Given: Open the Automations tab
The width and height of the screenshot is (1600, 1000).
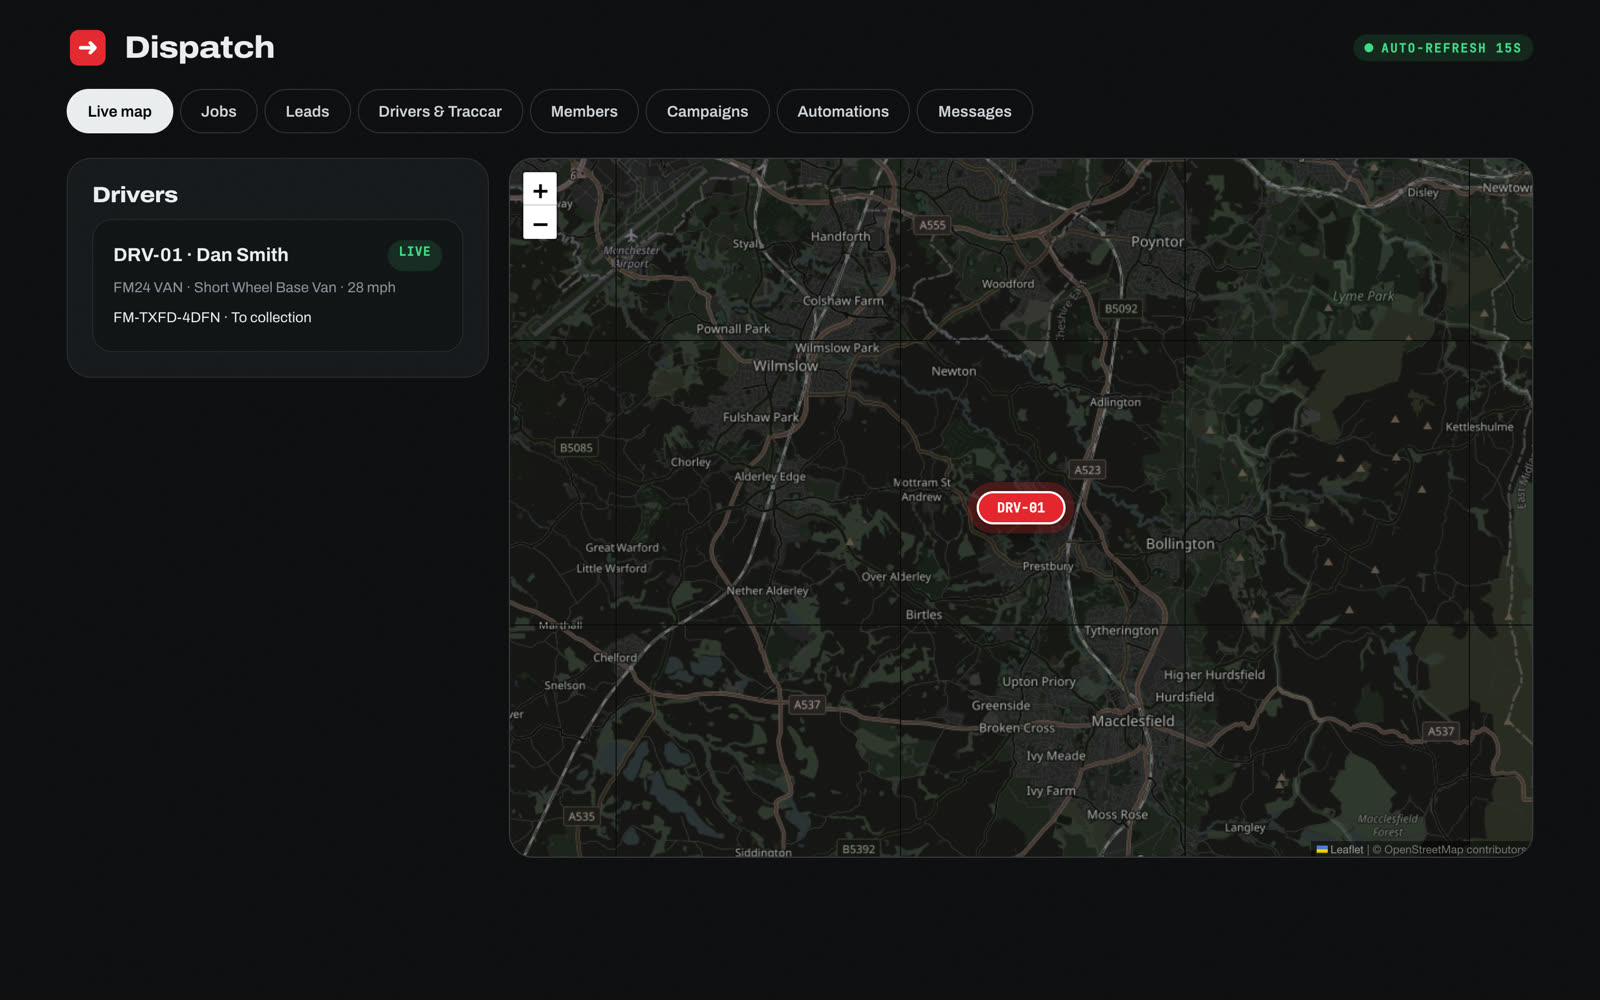Looking at the screenshot, I should tap(843, 111).
